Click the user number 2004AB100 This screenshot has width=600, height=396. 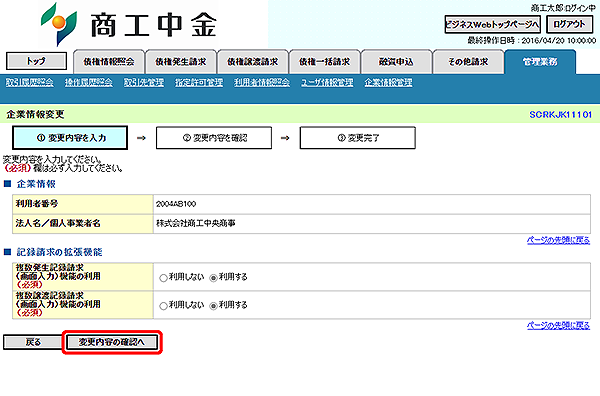pos(176,204)
